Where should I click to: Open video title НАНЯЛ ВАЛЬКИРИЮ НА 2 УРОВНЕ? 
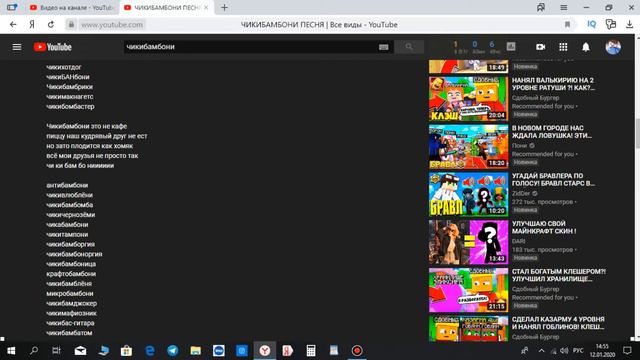(553, 84)
